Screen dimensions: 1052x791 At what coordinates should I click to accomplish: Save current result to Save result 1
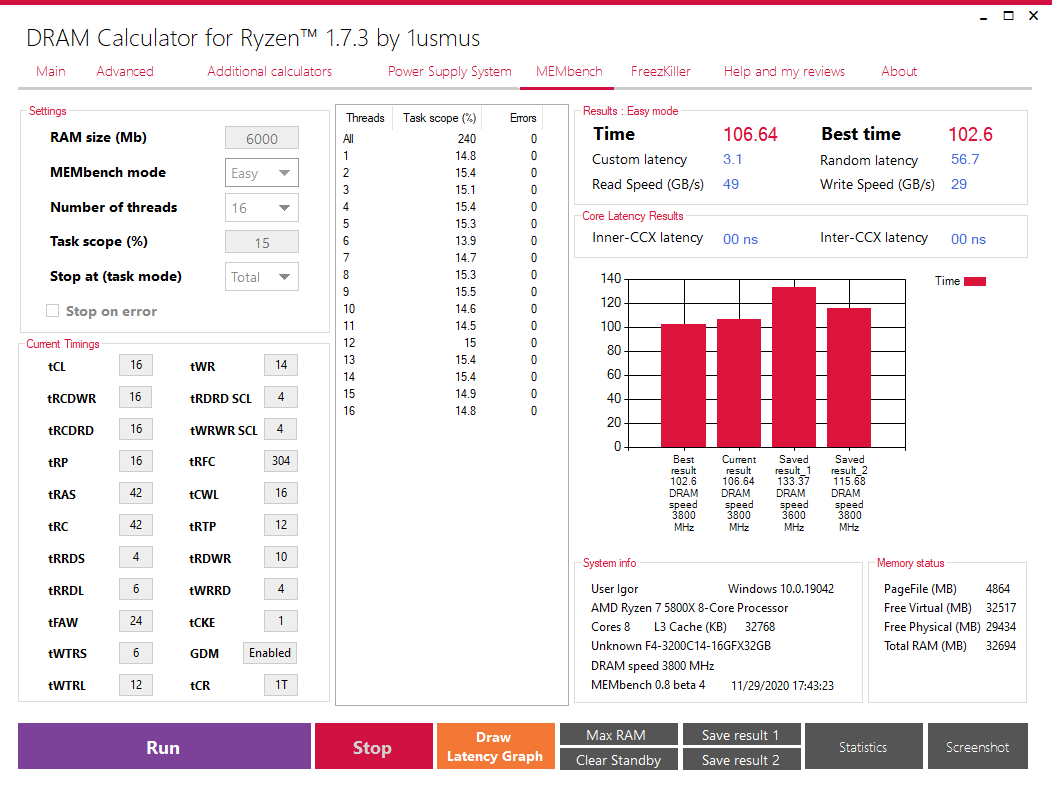tap(741, 735)
